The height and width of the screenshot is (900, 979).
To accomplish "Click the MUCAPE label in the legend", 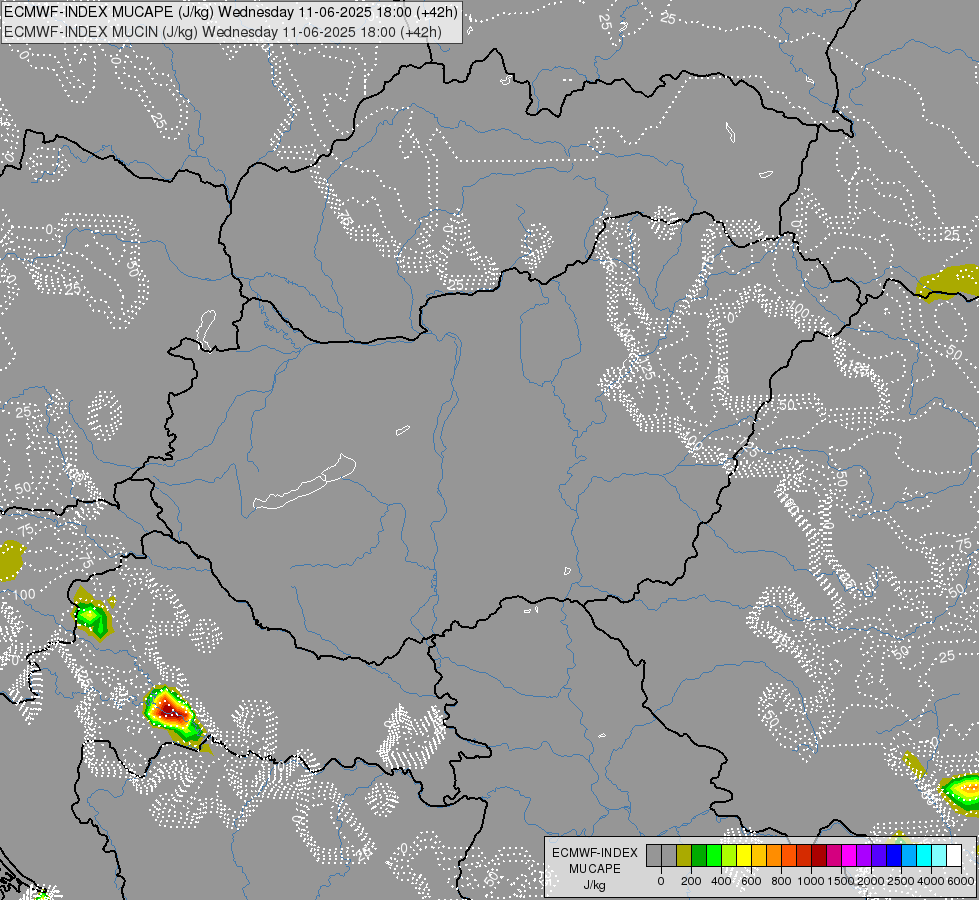I will pyautogui.click(x=595, y=869).
